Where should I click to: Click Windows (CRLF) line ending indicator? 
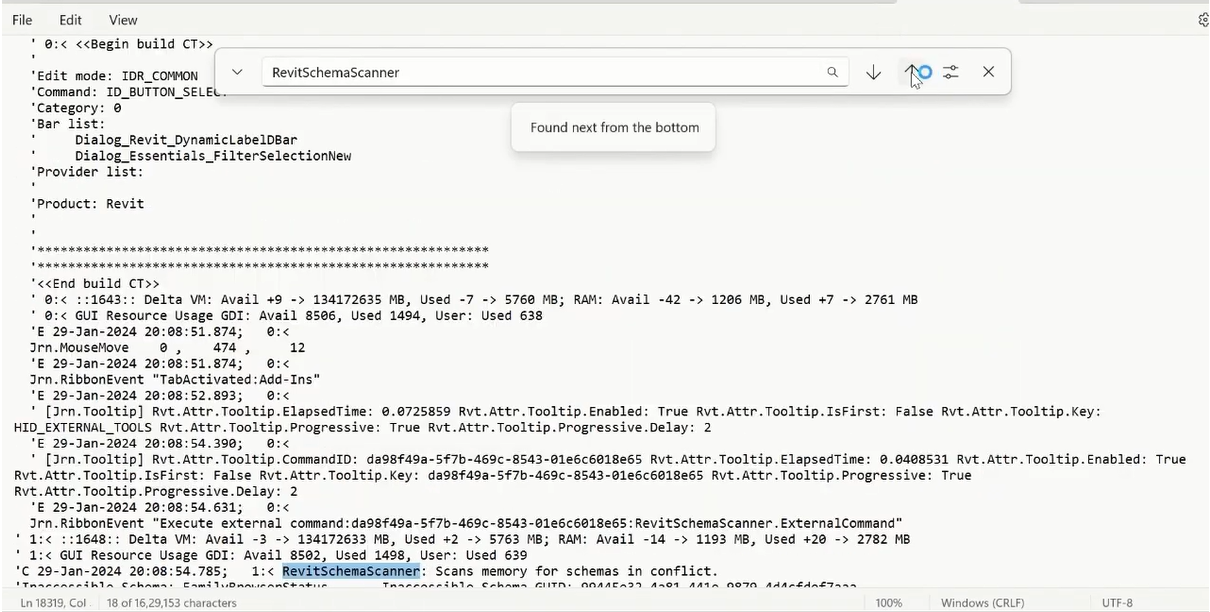[x=982, y=603]
